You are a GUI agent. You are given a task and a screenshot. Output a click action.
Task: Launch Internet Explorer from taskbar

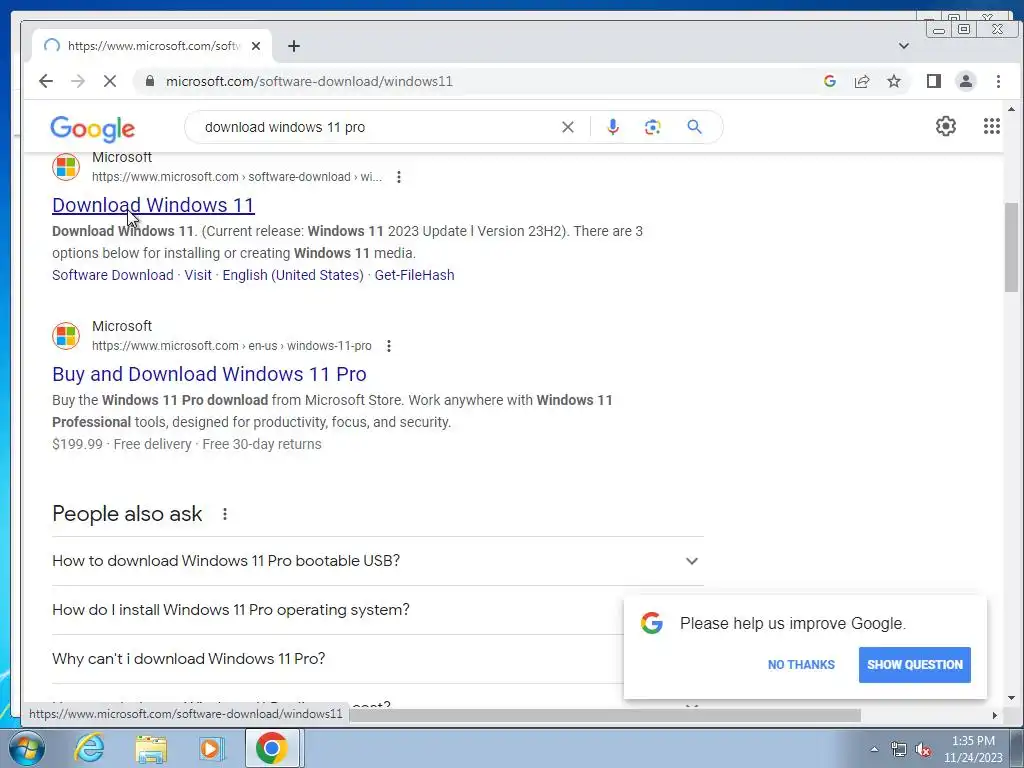coord(89,748)
